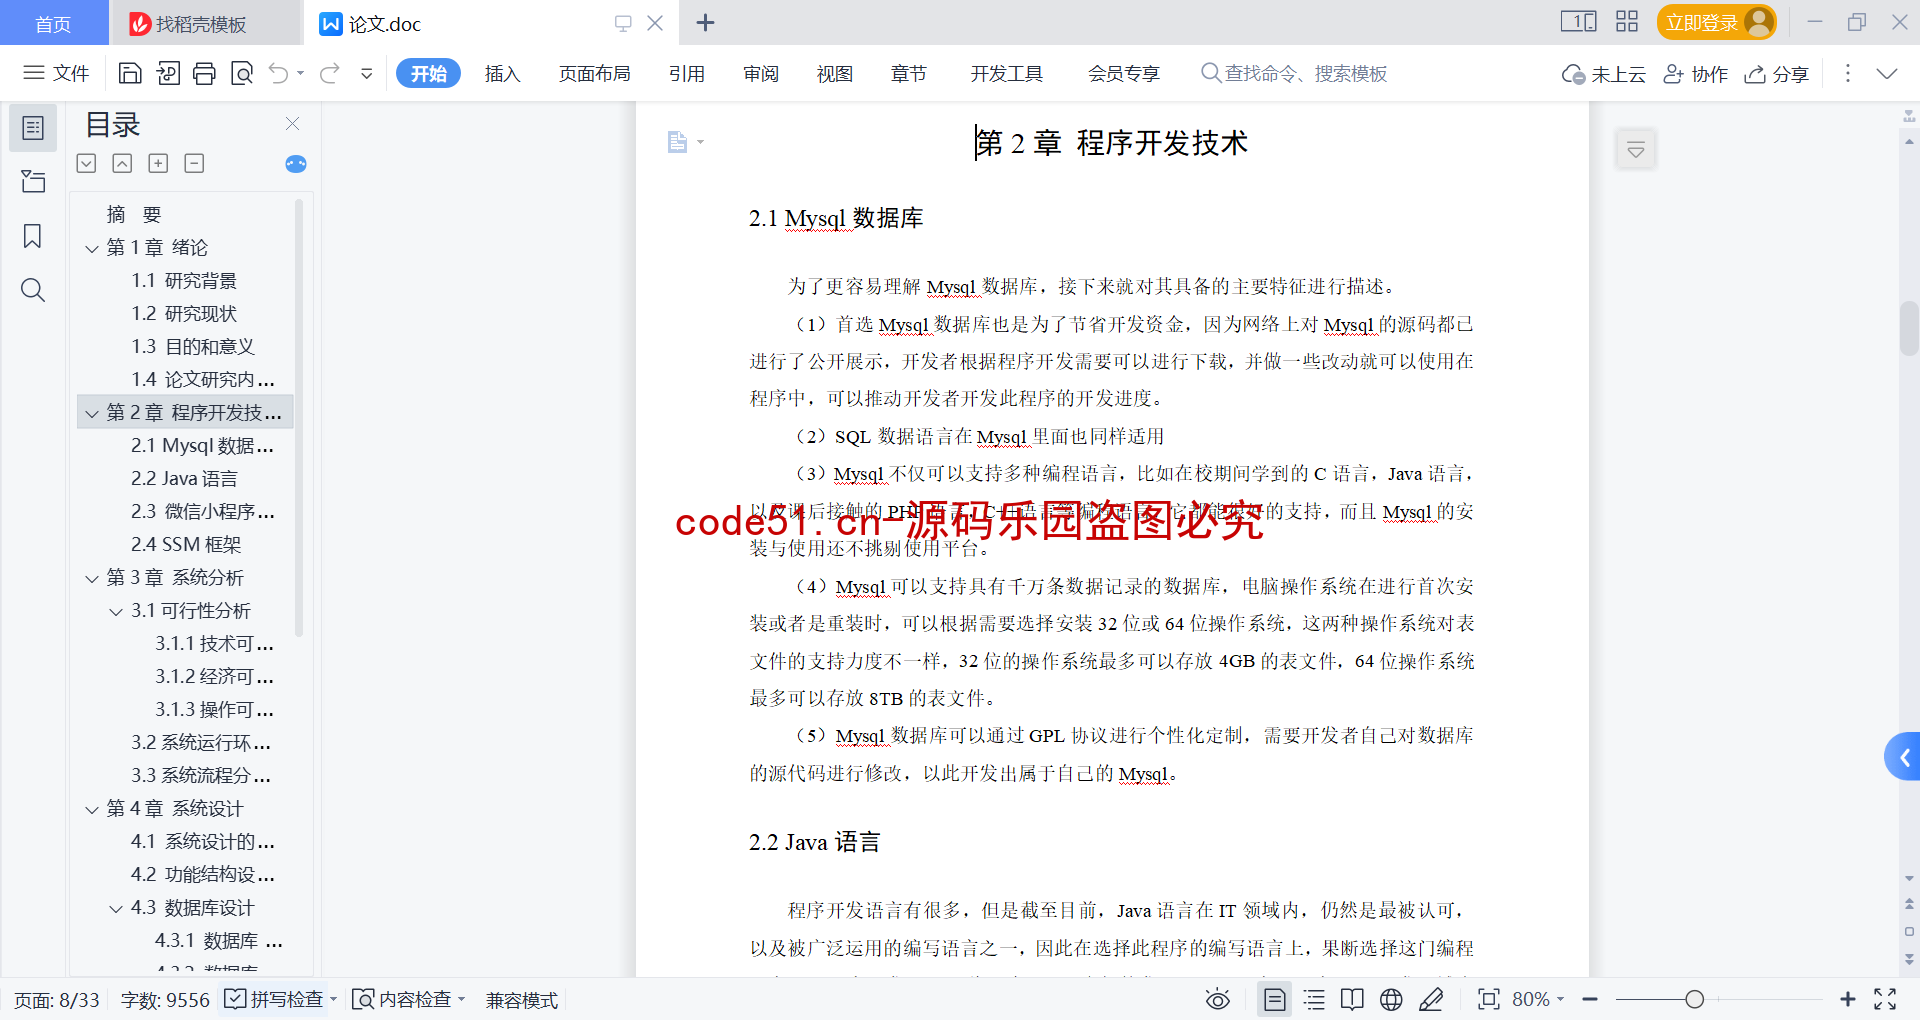Collapse the 4.3 数据库设计 node

[116, 908]
